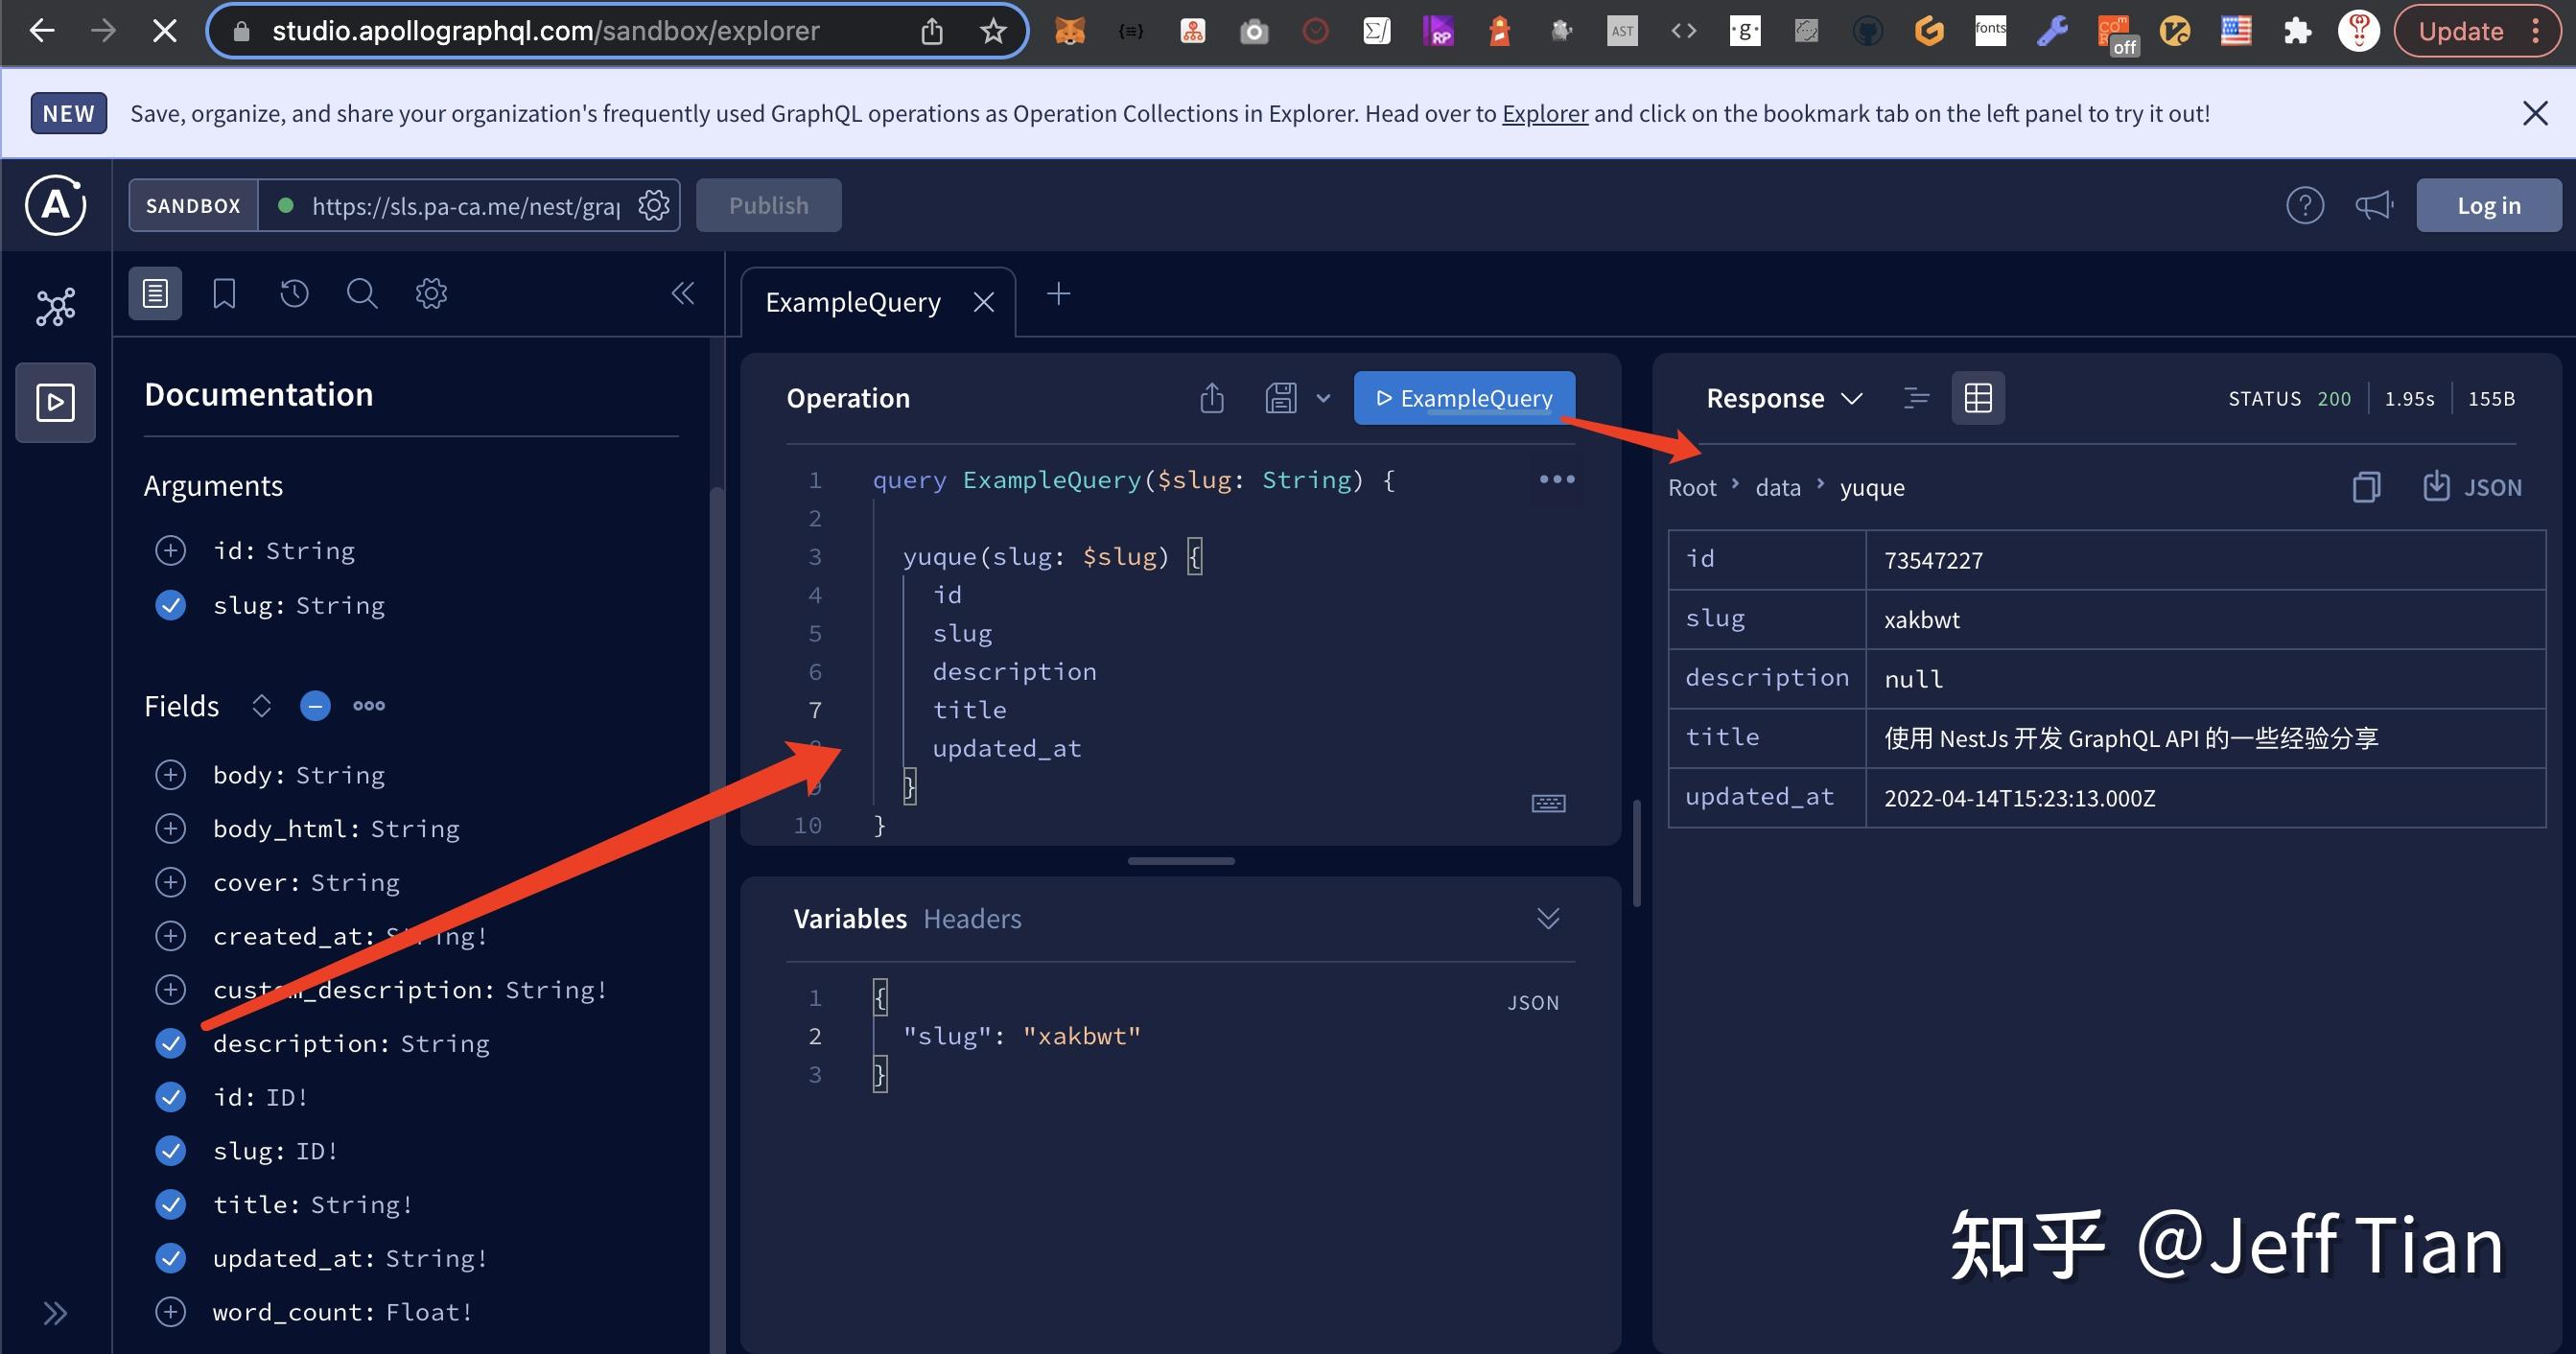Open the Documentation panel tab icon
The height and width of the screenshot is (1354, 2576).
click(155, 293)
